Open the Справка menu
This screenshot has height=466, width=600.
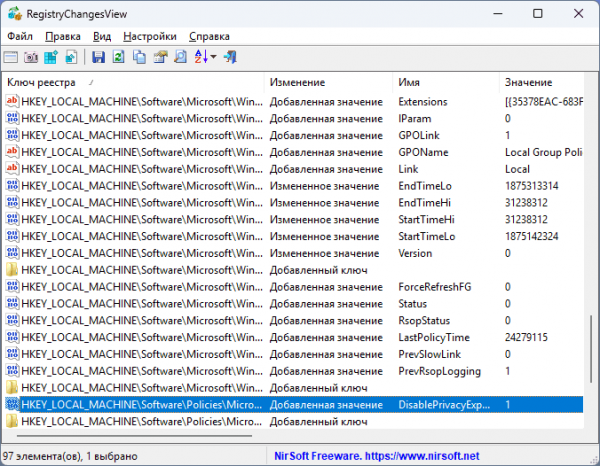coord(209,36)
